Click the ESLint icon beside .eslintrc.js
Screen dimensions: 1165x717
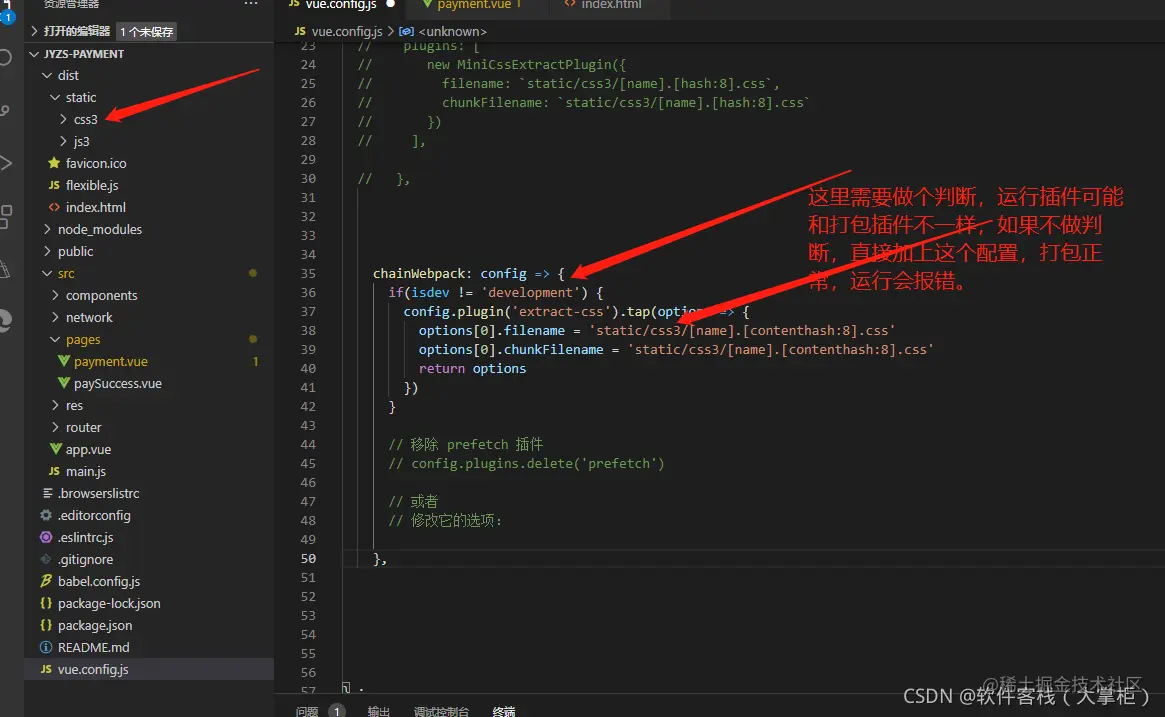click(46, 537)
